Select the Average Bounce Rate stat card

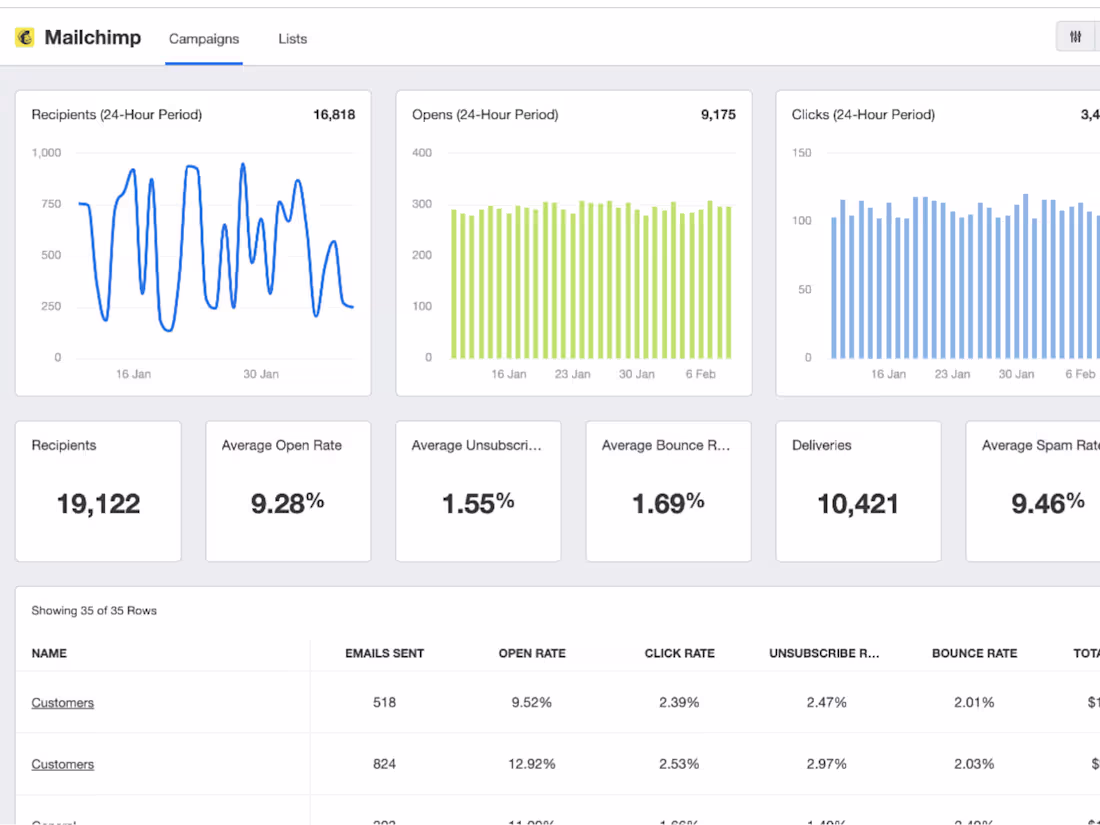click(x=669, y=491)
